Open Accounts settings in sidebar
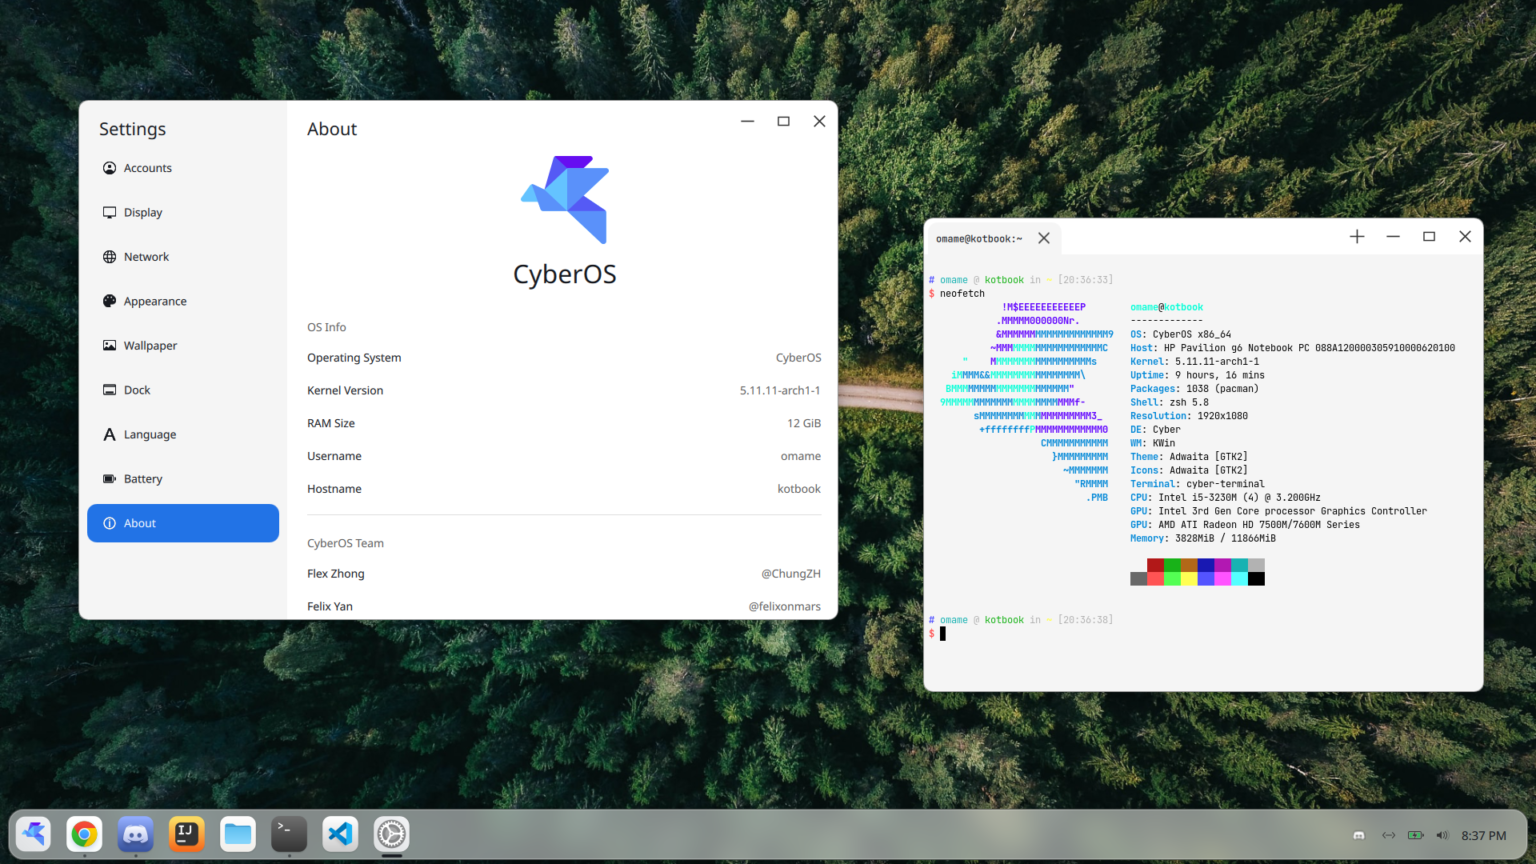 click(x=148, y=167)
